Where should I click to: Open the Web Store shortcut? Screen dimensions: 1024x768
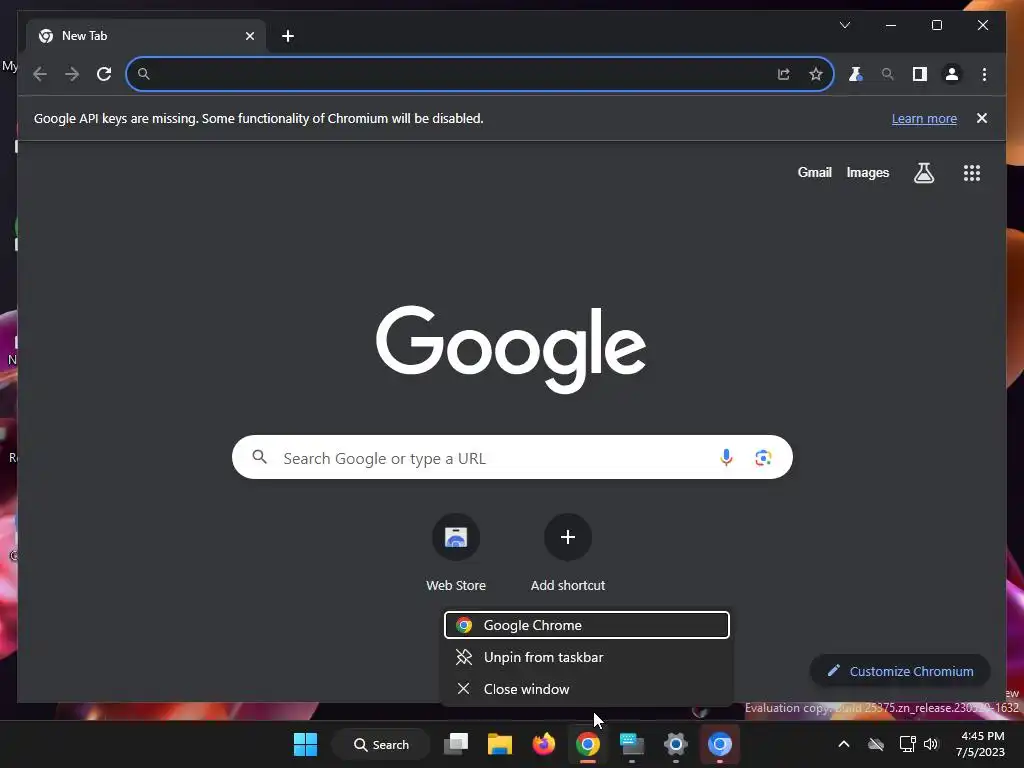(456, 554)
